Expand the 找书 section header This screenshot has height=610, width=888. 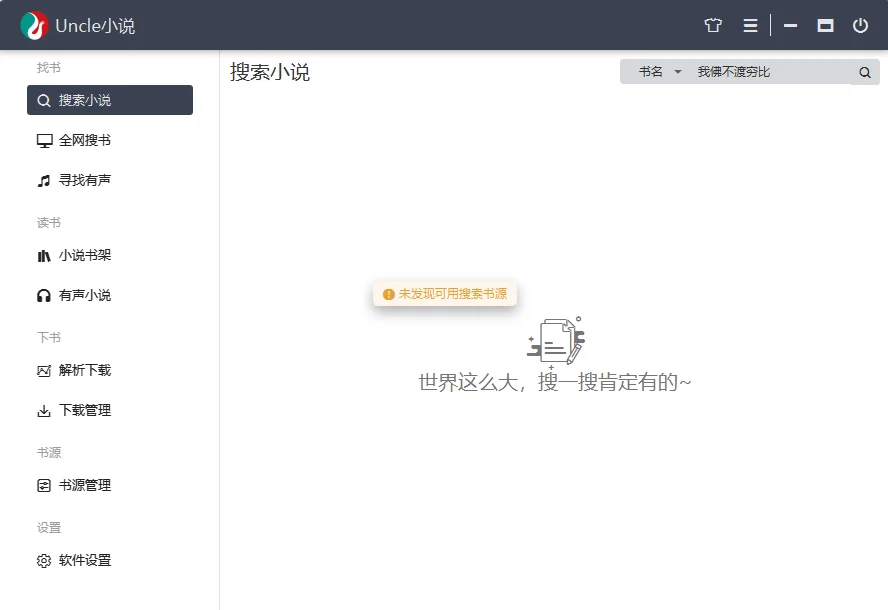click(48, 67)
